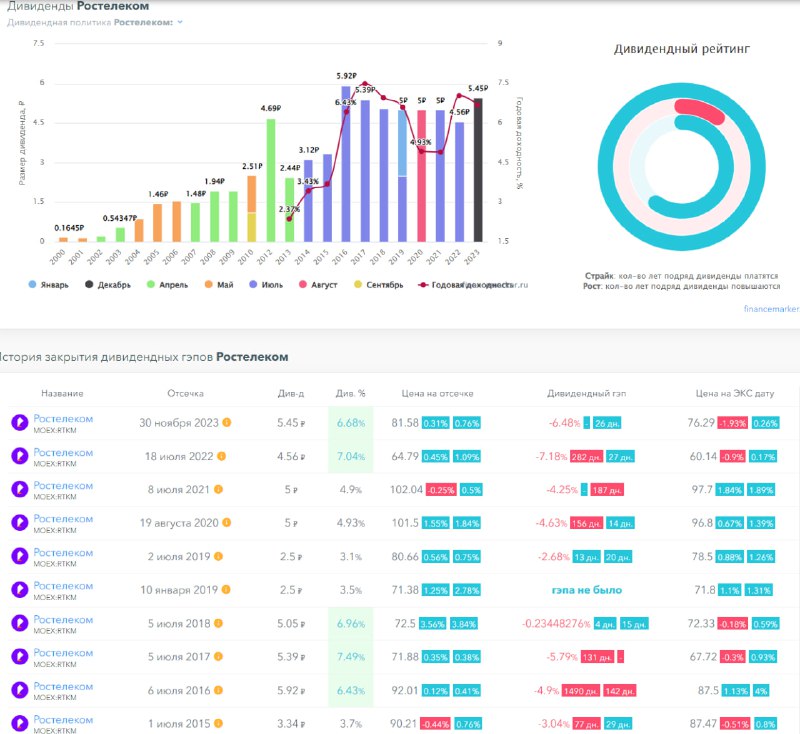Sort table by Див-д column header
The height and width of the screenshot is (734, 800).
[x=291, y=393]
